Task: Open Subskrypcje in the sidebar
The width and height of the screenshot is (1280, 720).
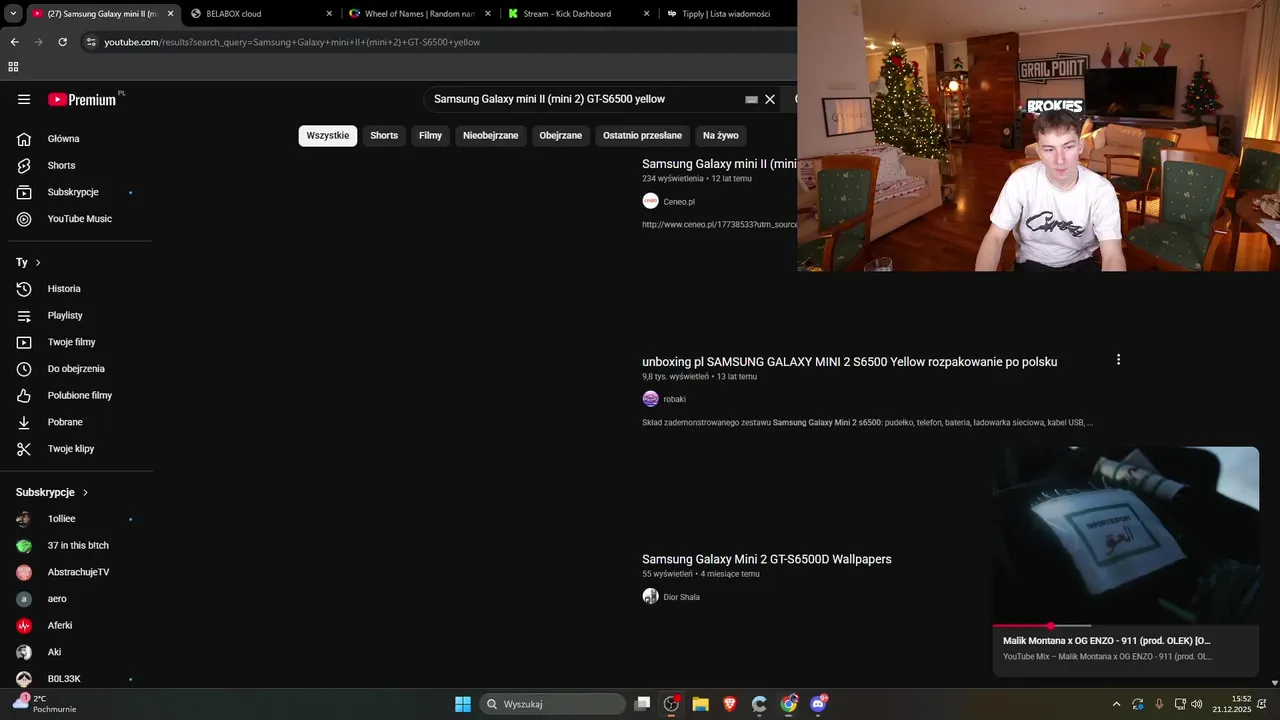Action: [x=73, y=192]
